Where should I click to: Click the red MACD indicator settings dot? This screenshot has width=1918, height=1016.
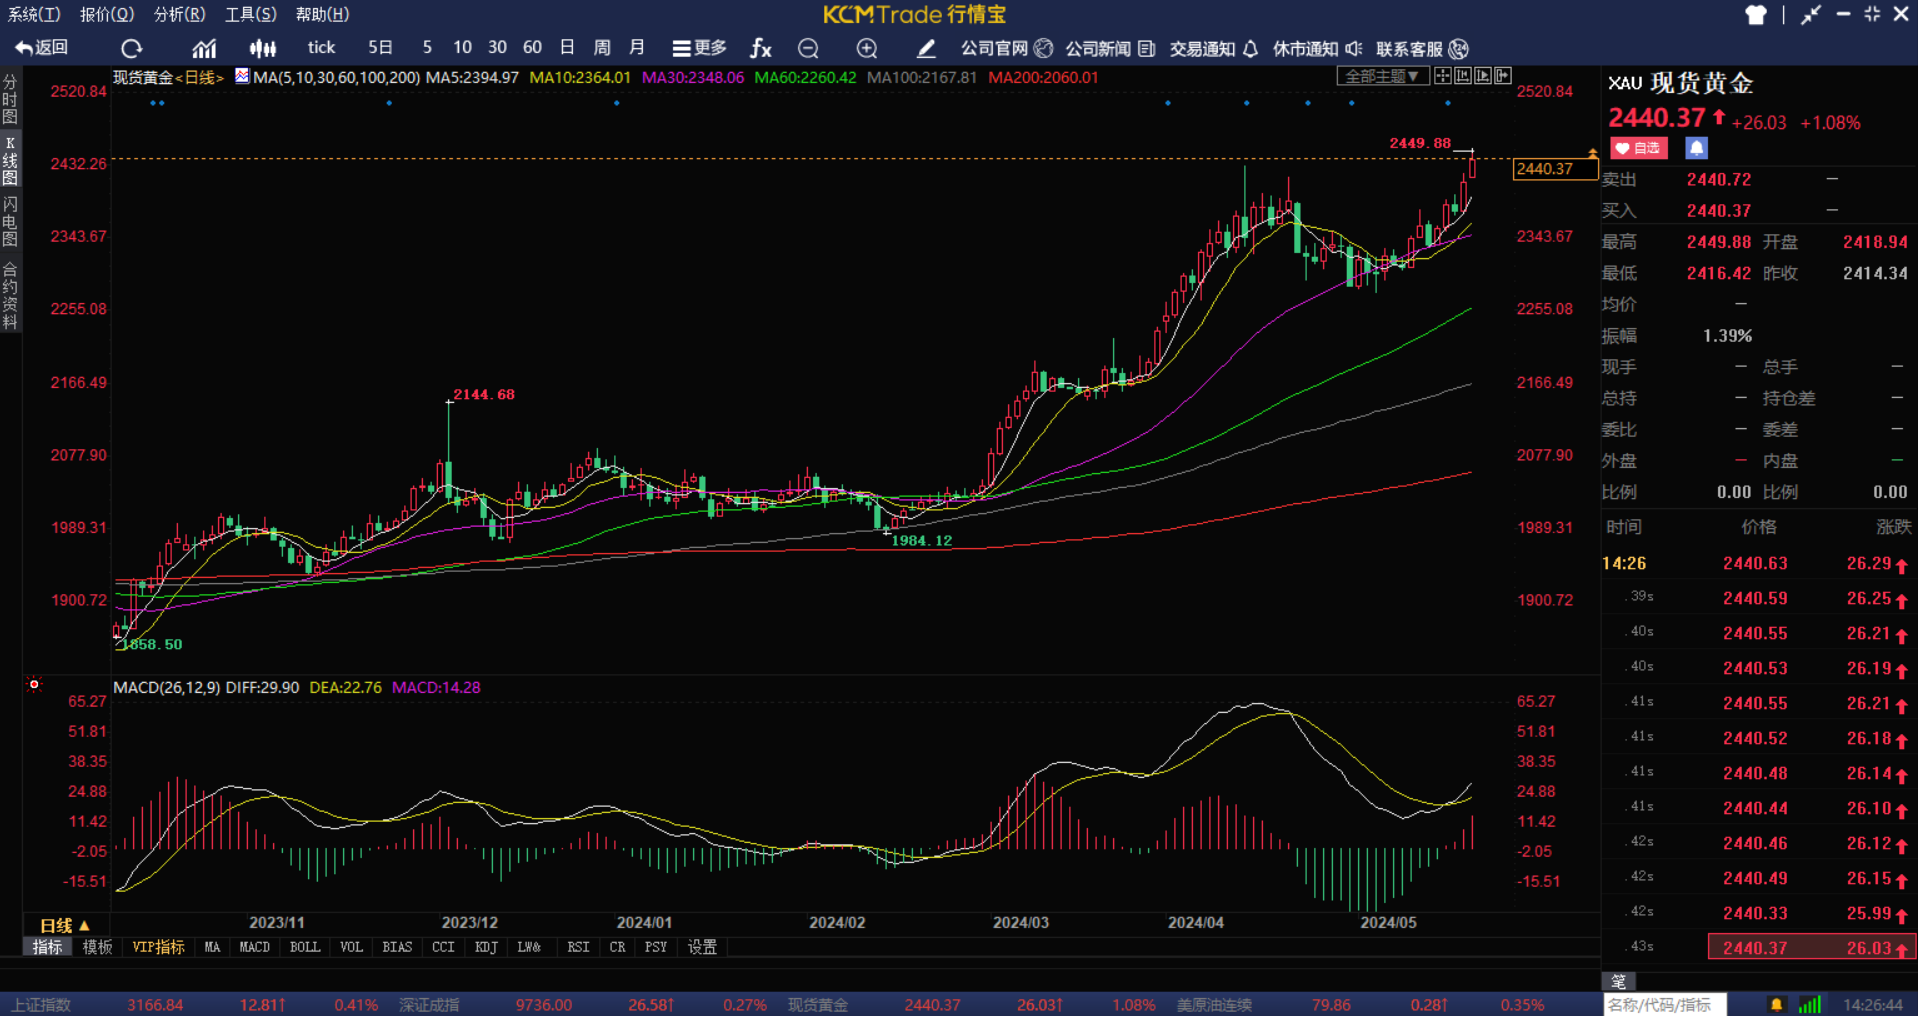pyautogui.click(x=34, y=685)
